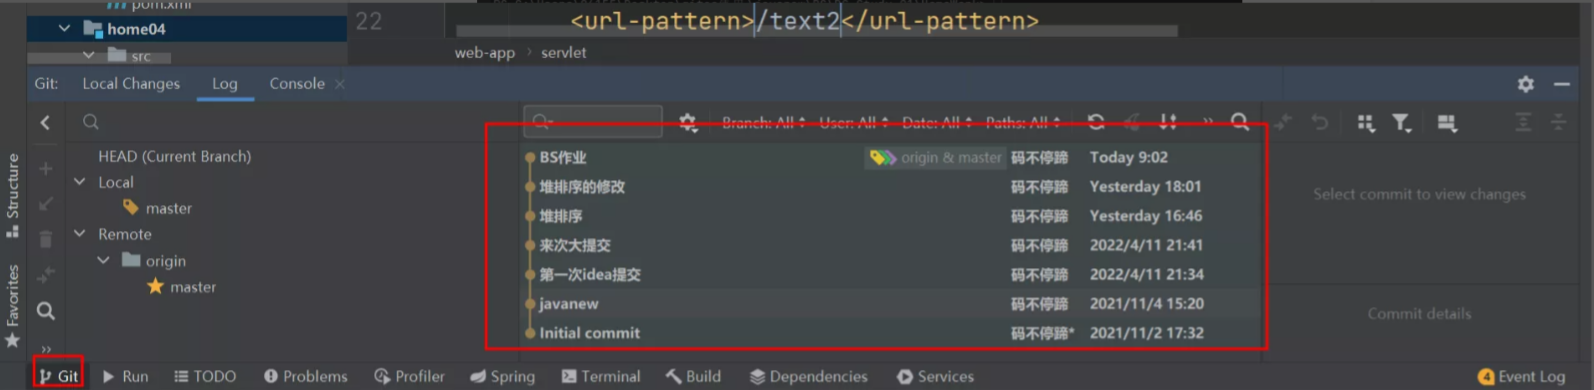Click collapse all icon in changes pane
1594x390 pixels.
1558,122
